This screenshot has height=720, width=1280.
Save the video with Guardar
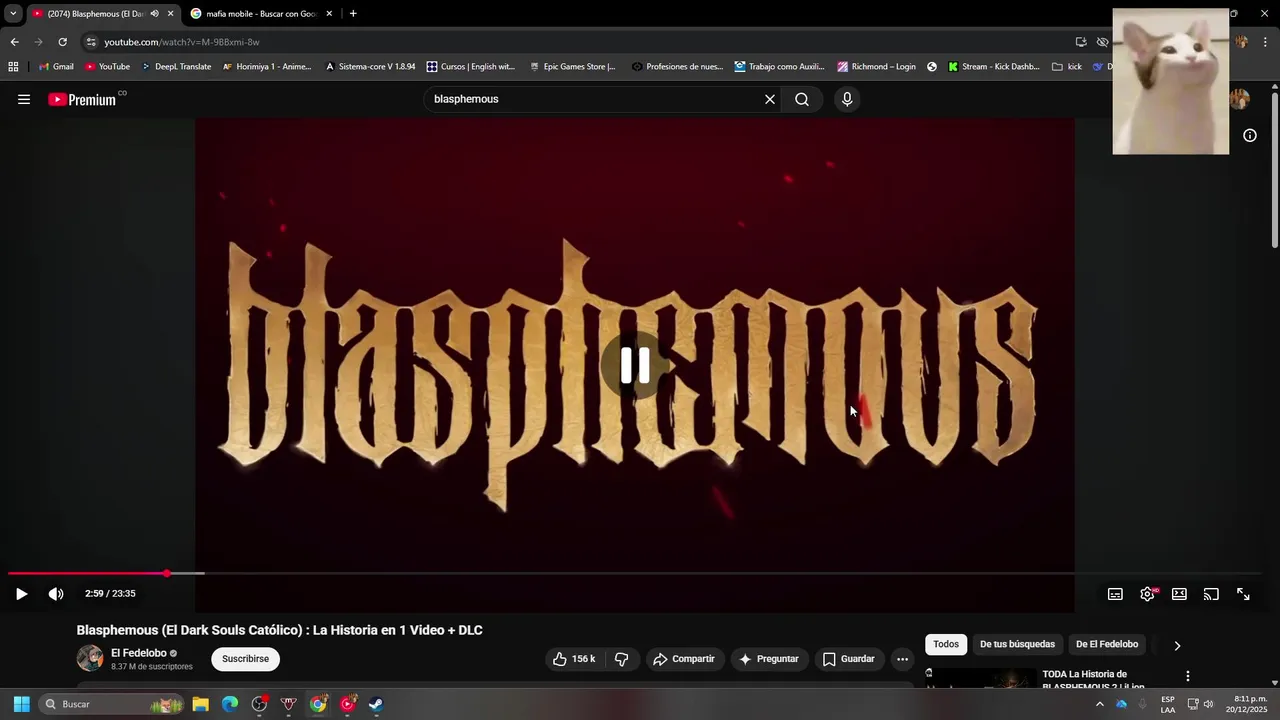(848, 659)
